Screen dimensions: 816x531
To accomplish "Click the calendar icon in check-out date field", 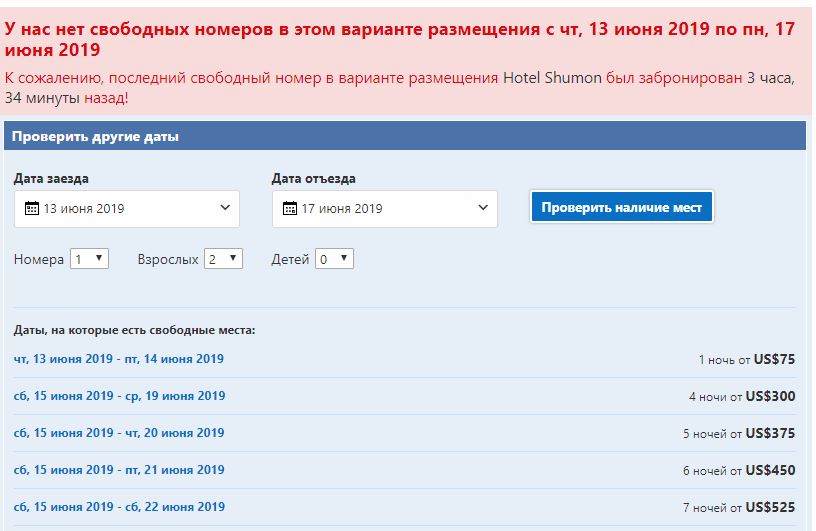I will pyautogui.click(x=290, y=209).
